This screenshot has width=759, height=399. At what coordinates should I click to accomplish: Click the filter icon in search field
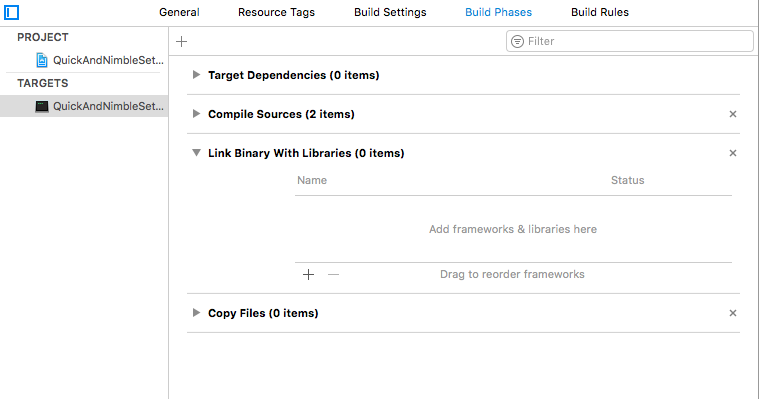[517, 42]
